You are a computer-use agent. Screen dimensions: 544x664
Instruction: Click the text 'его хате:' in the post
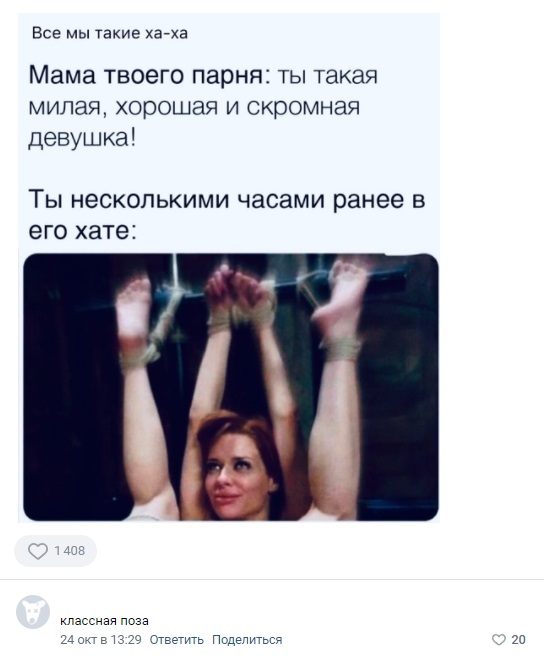83,231
